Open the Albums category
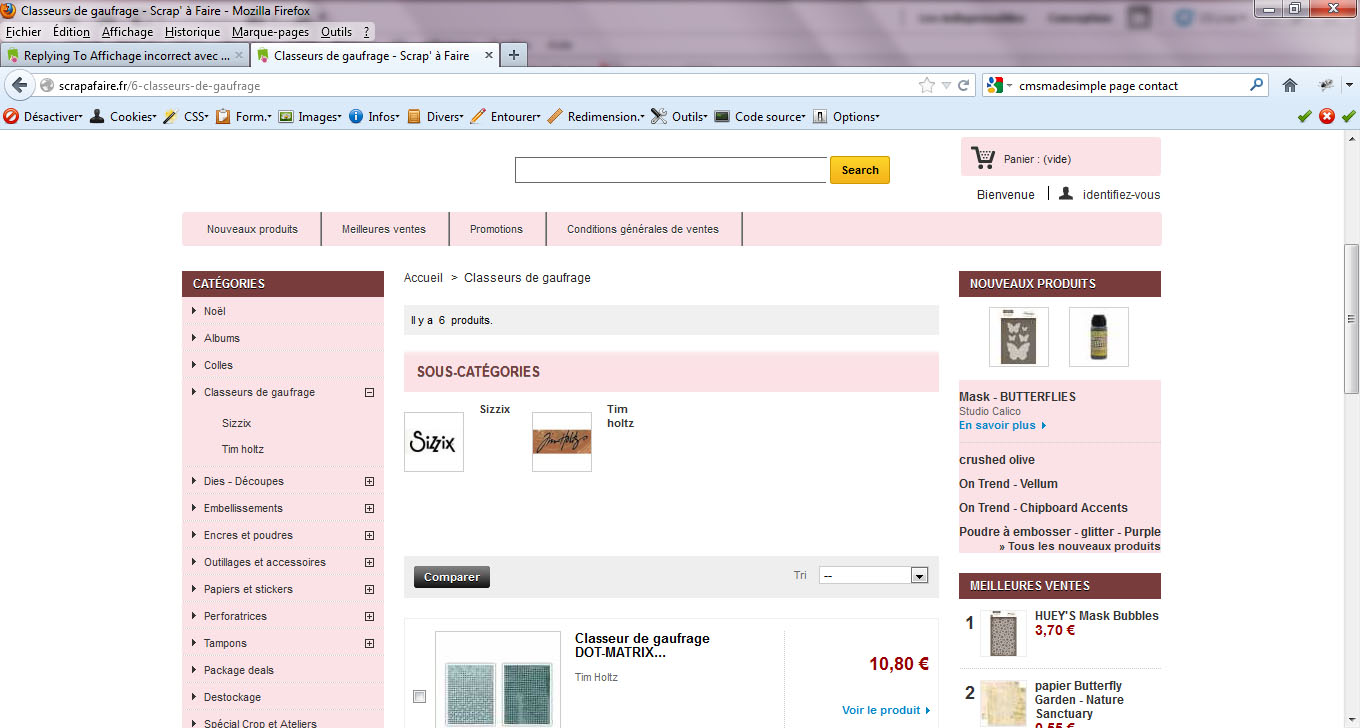This screenshot has height=728, width=1360. [x=222, y=338]
